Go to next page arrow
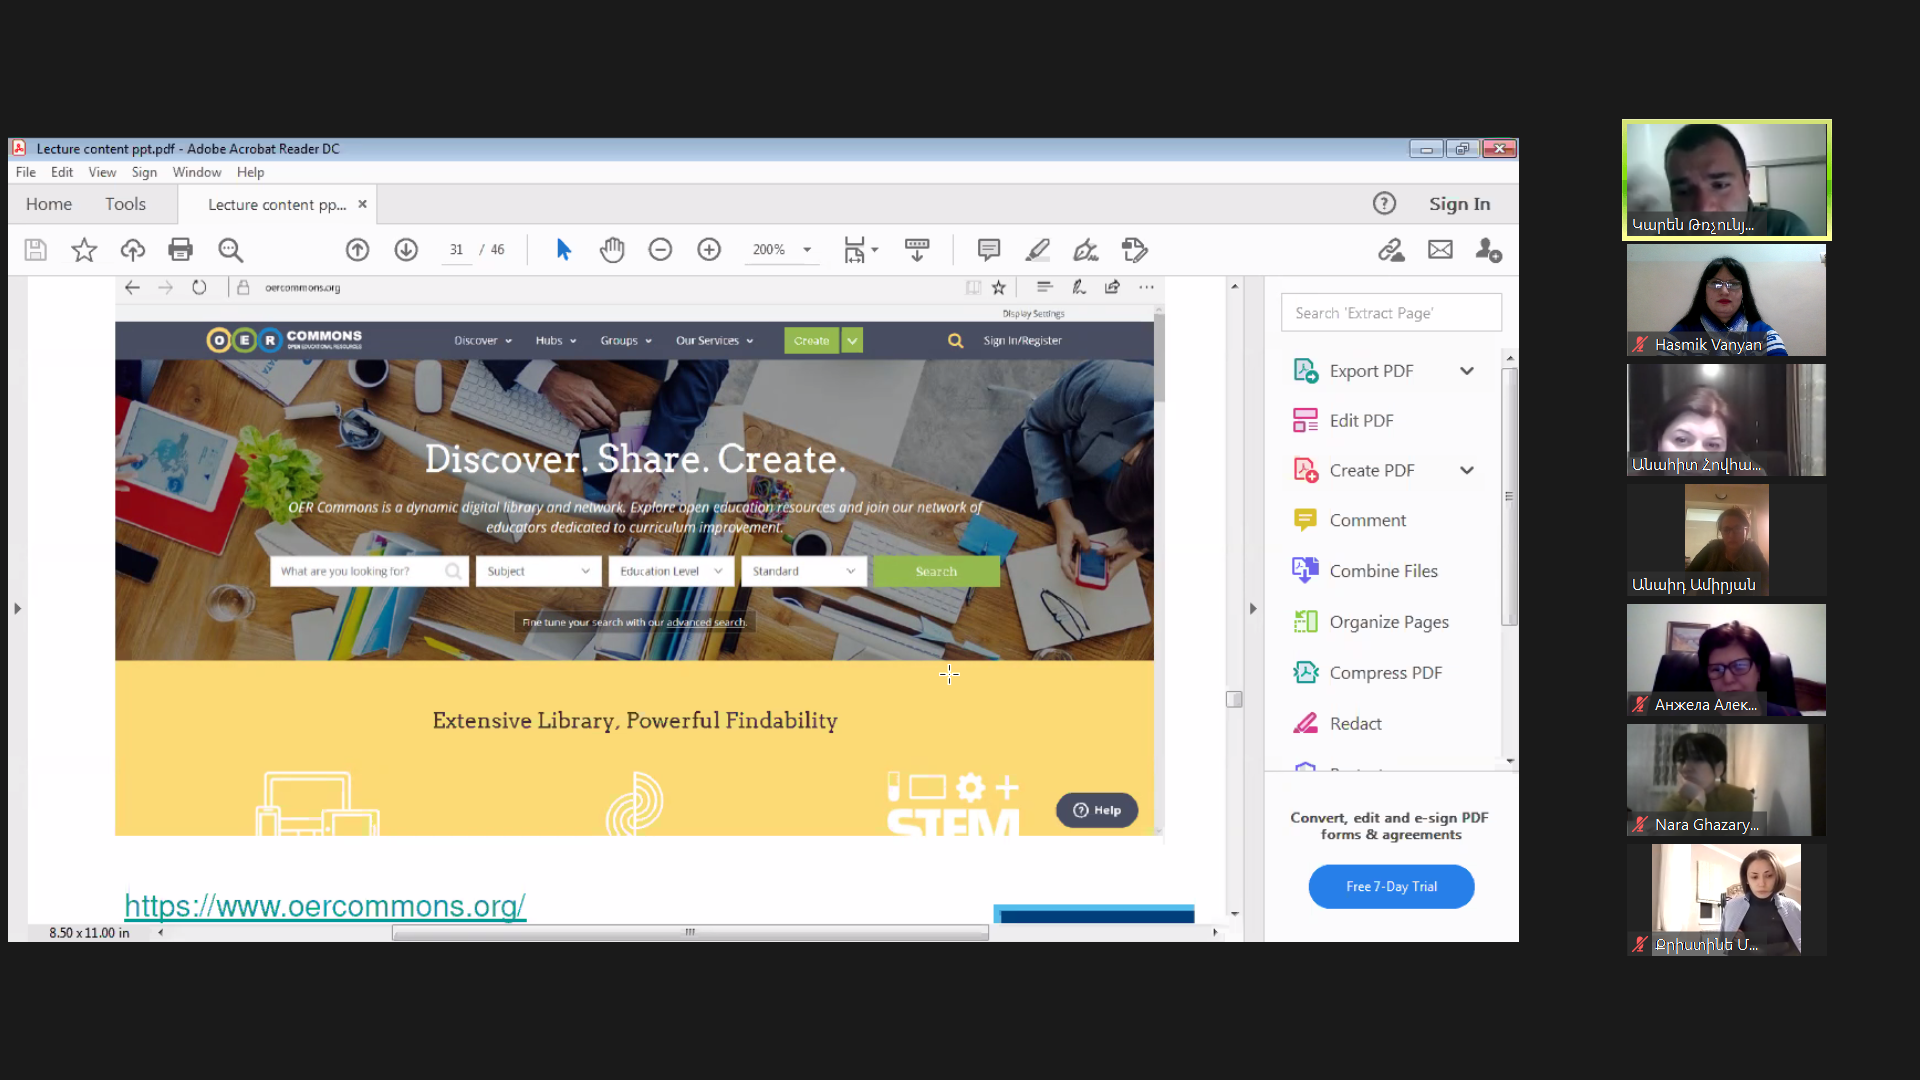Image resolution: width=1920 pixels, height=1080 pixels. click(x=406, y=250)
